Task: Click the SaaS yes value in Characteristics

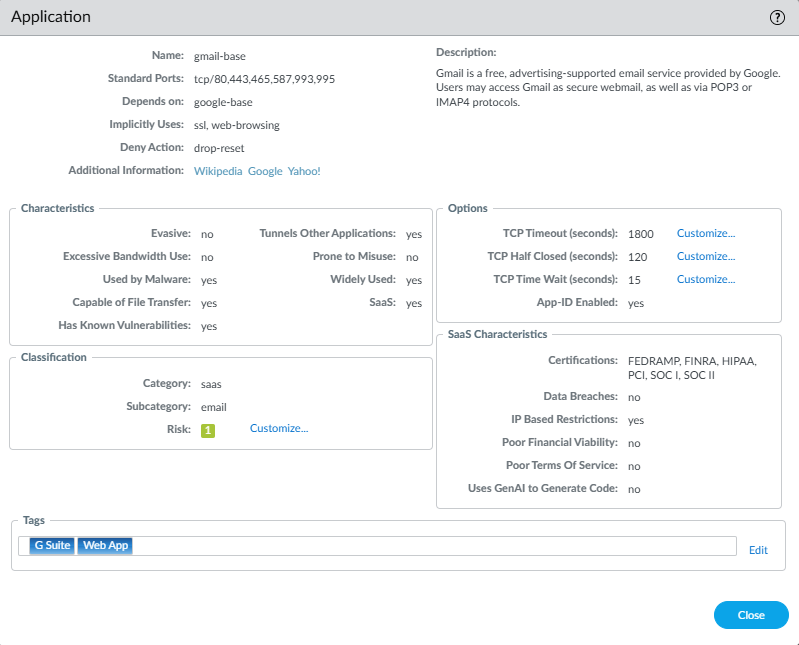Action: [414, 303]
